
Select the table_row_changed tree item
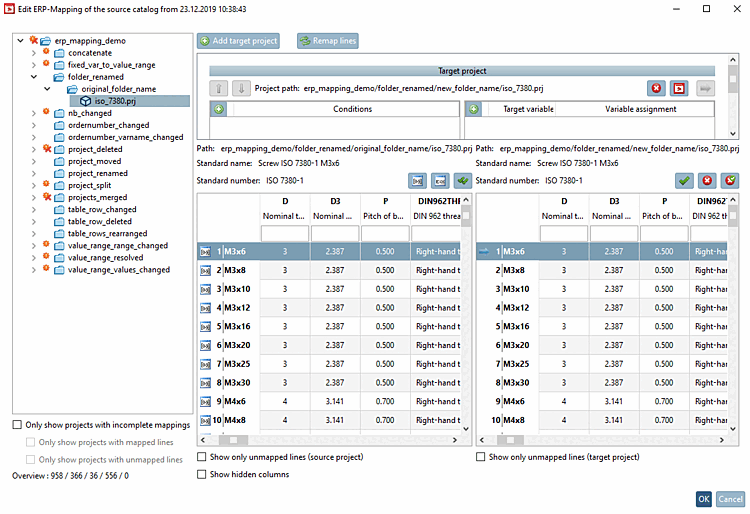tap(102, 210)
